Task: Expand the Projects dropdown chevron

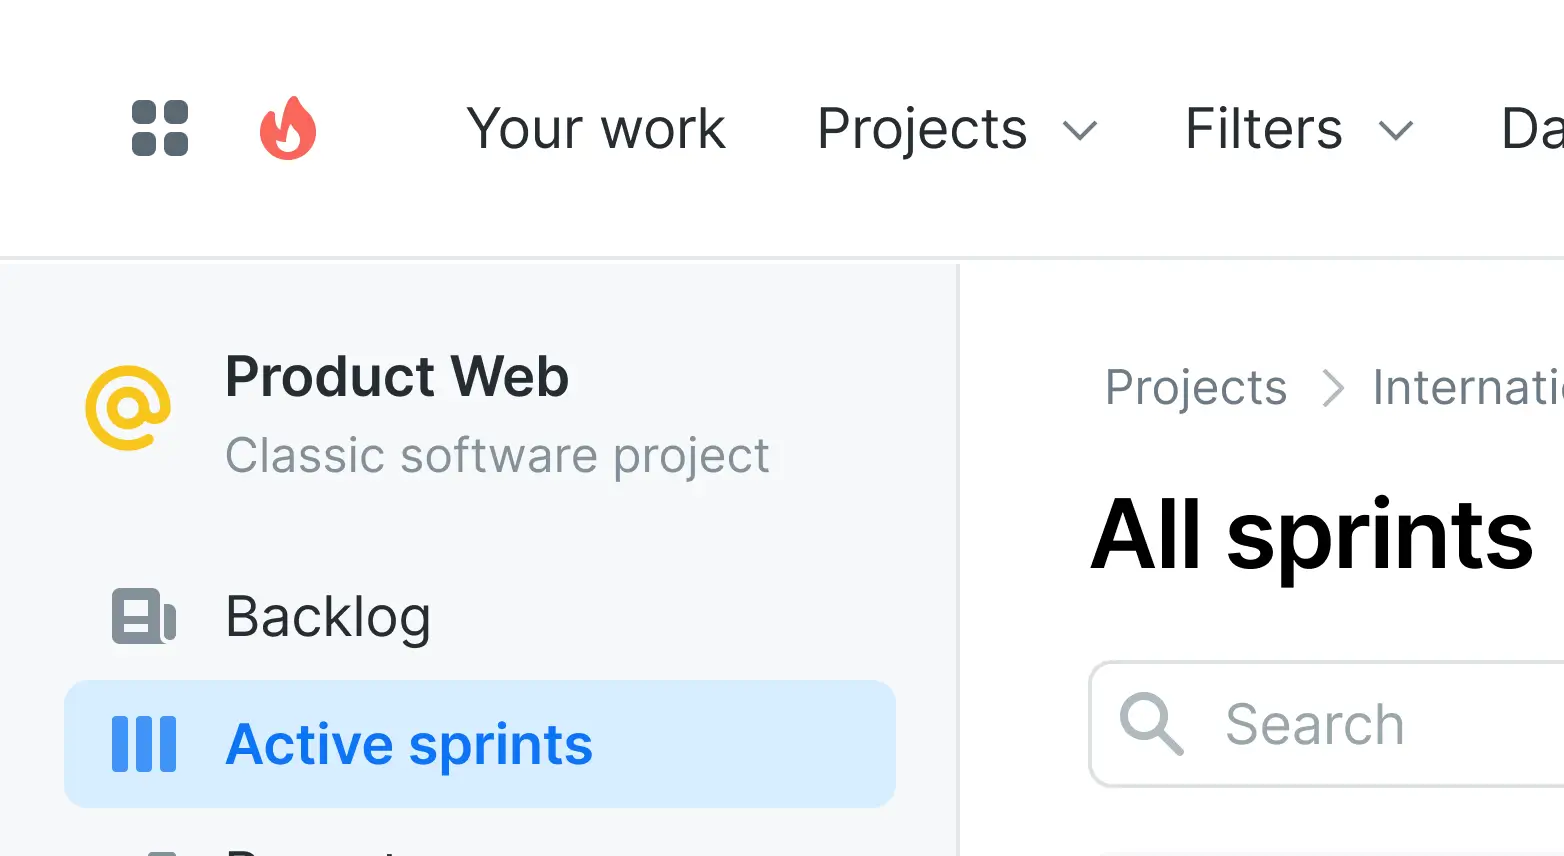Action: pyautogui.click(x=1080, y=130)
